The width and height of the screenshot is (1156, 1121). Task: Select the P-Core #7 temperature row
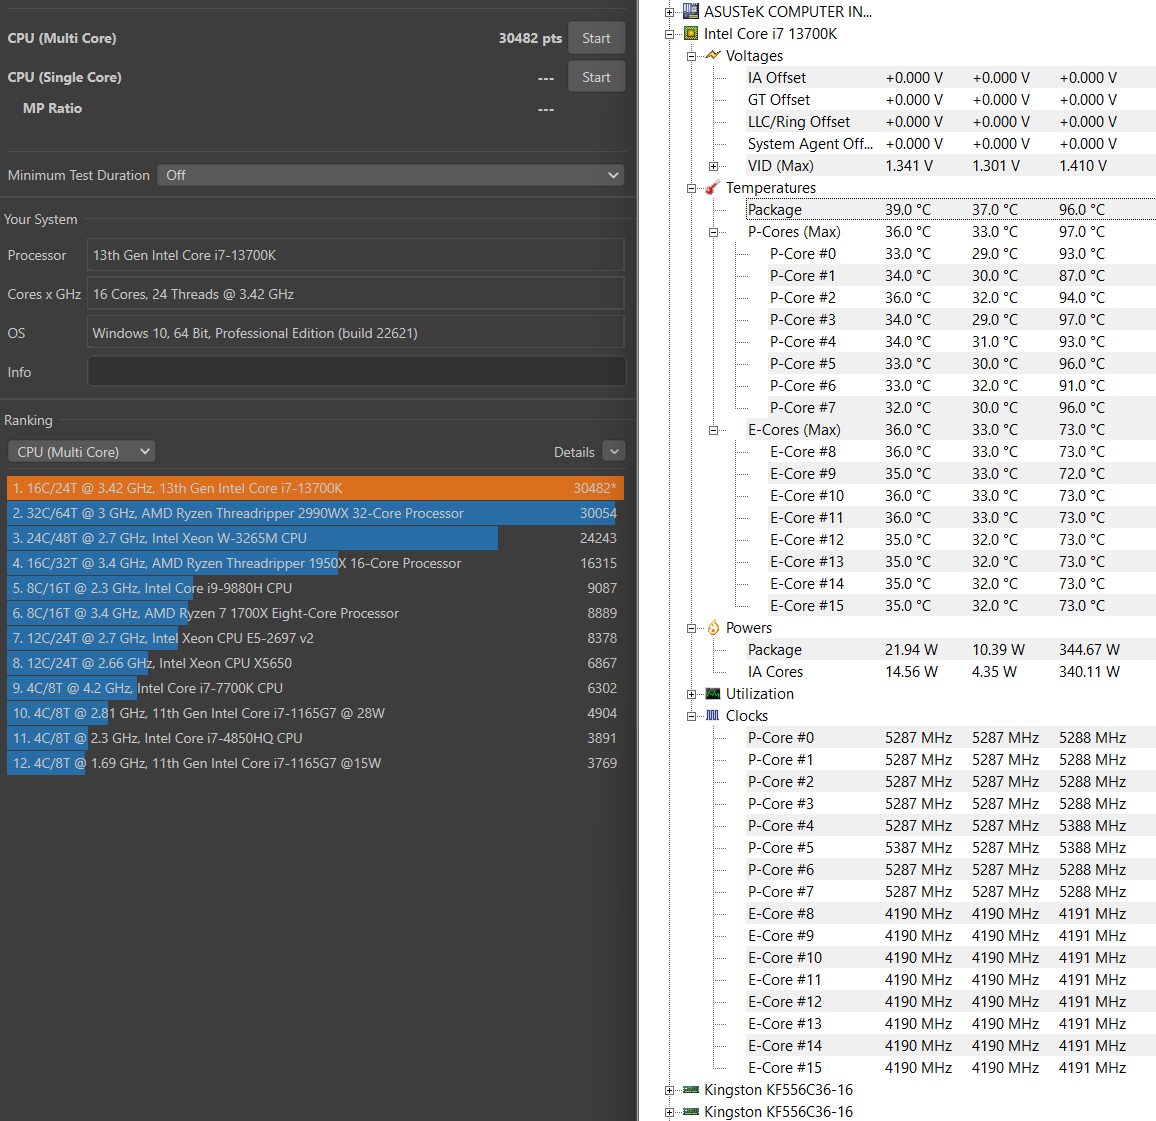point(961,408)
